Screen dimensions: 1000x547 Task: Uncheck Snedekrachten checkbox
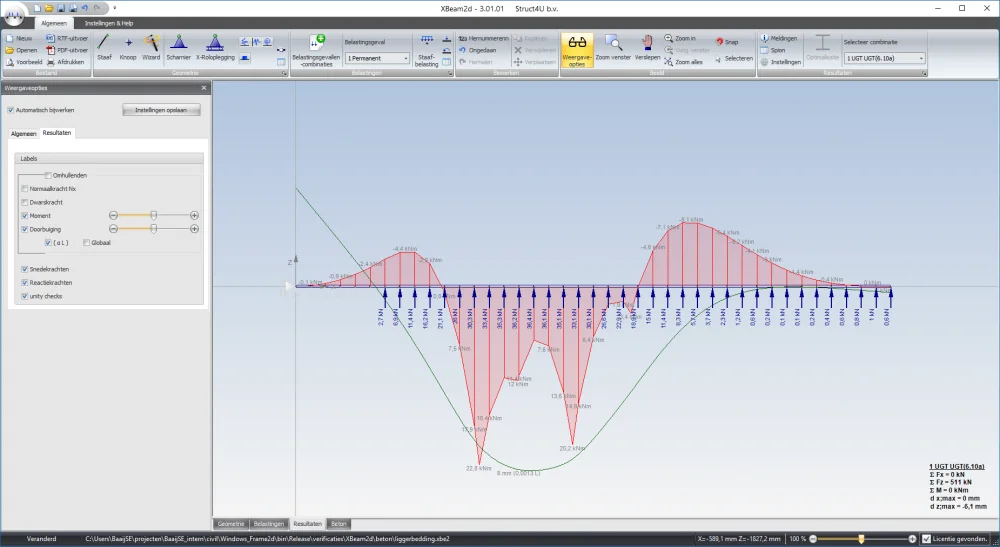point(25,269)
